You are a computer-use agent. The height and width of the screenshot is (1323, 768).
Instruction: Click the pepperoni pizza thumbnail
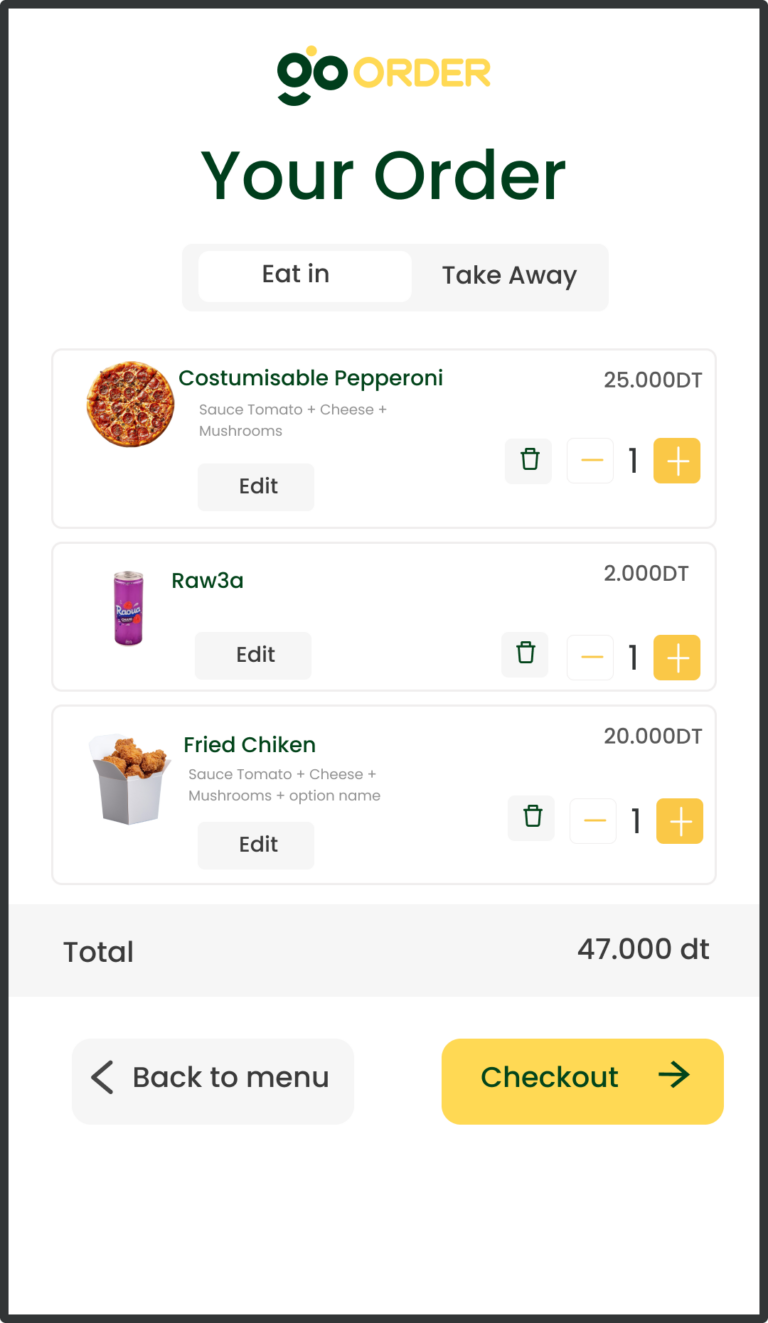130,403
